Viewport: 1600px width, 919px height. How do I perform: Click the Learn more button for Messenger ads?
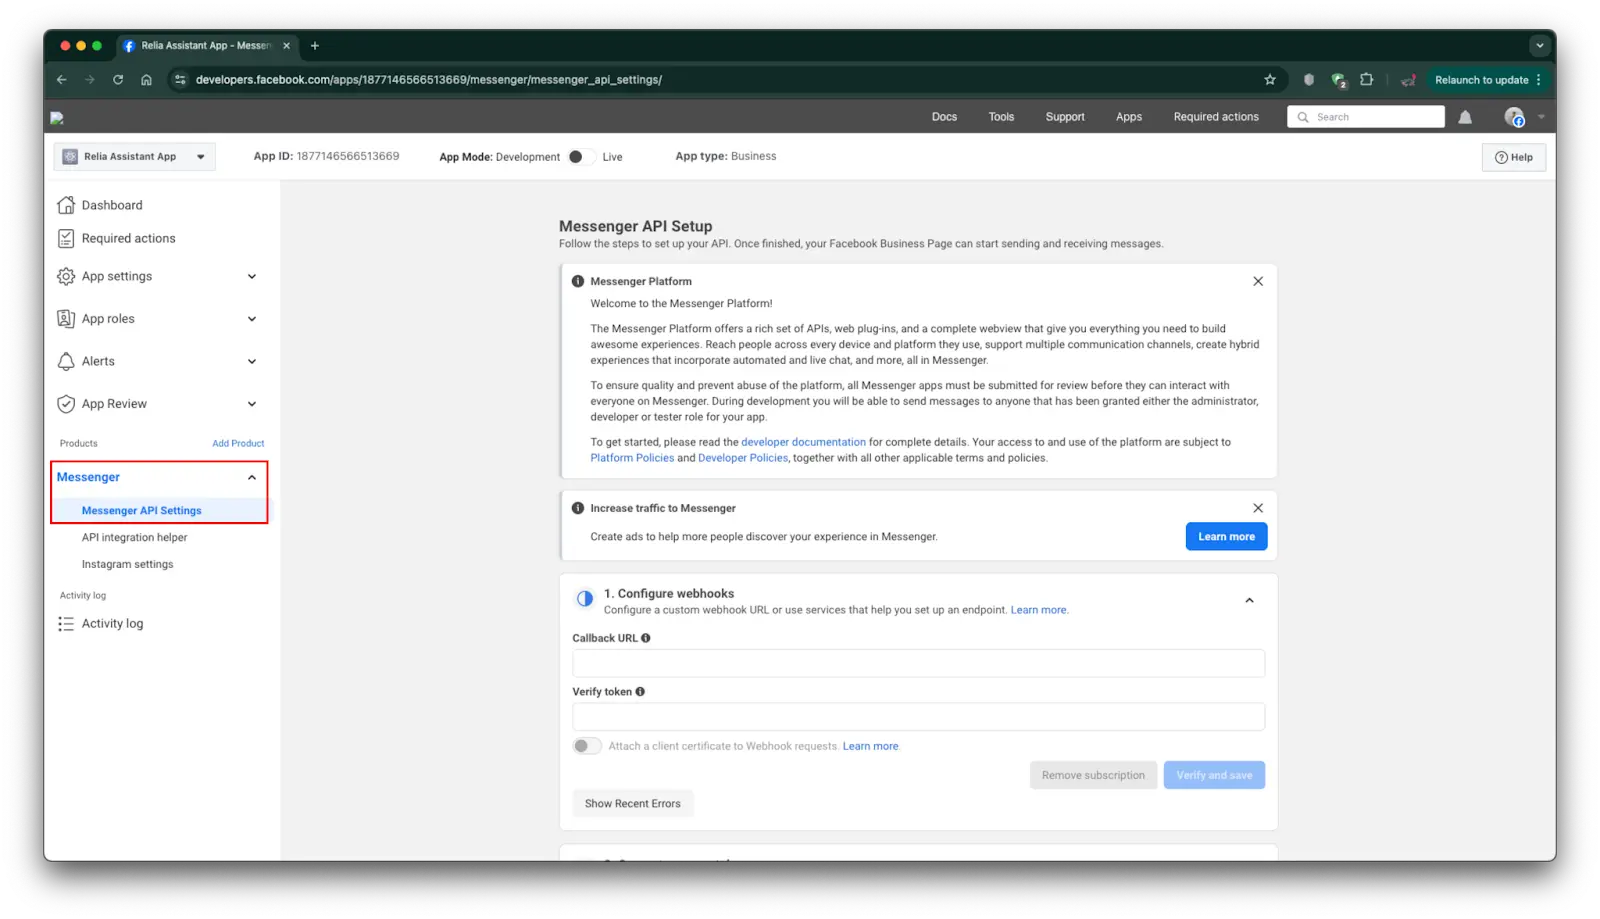pos(1225,536)
